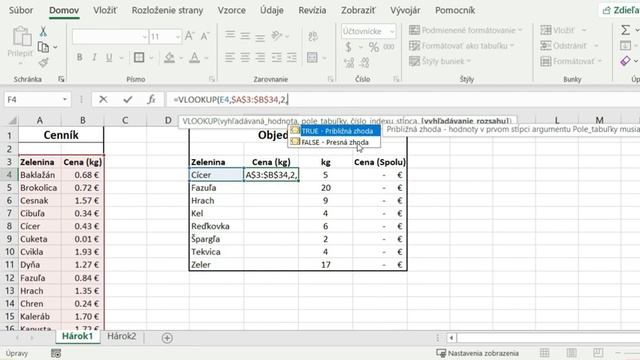Viewport: 640px width, 360px height.
Task: Toggle the Wrap Text icon
Action: click(313, 36)
